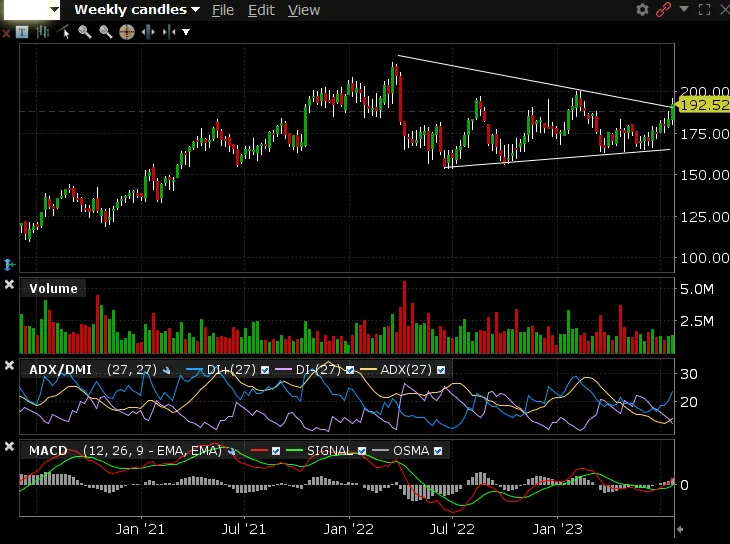The height and width of the screenshot is (544, 730).
Task: Open the View menu
Action: pyautogui.click(x=304, y=10)
